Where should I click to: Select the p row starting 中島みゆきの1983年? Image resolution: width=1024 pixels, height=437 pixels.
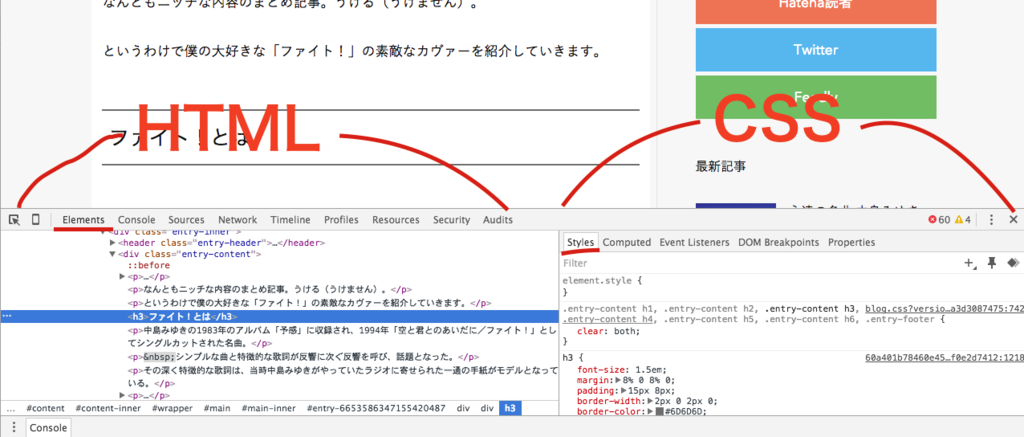[x=342, y=336]
